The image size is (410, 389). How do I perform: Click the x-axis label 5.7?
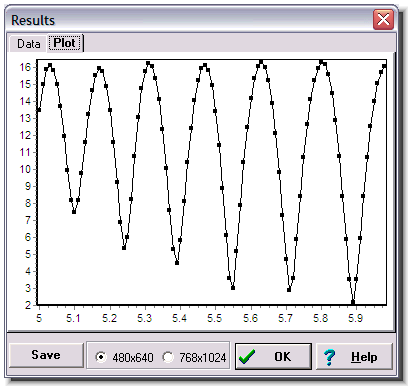pos(285,318)
